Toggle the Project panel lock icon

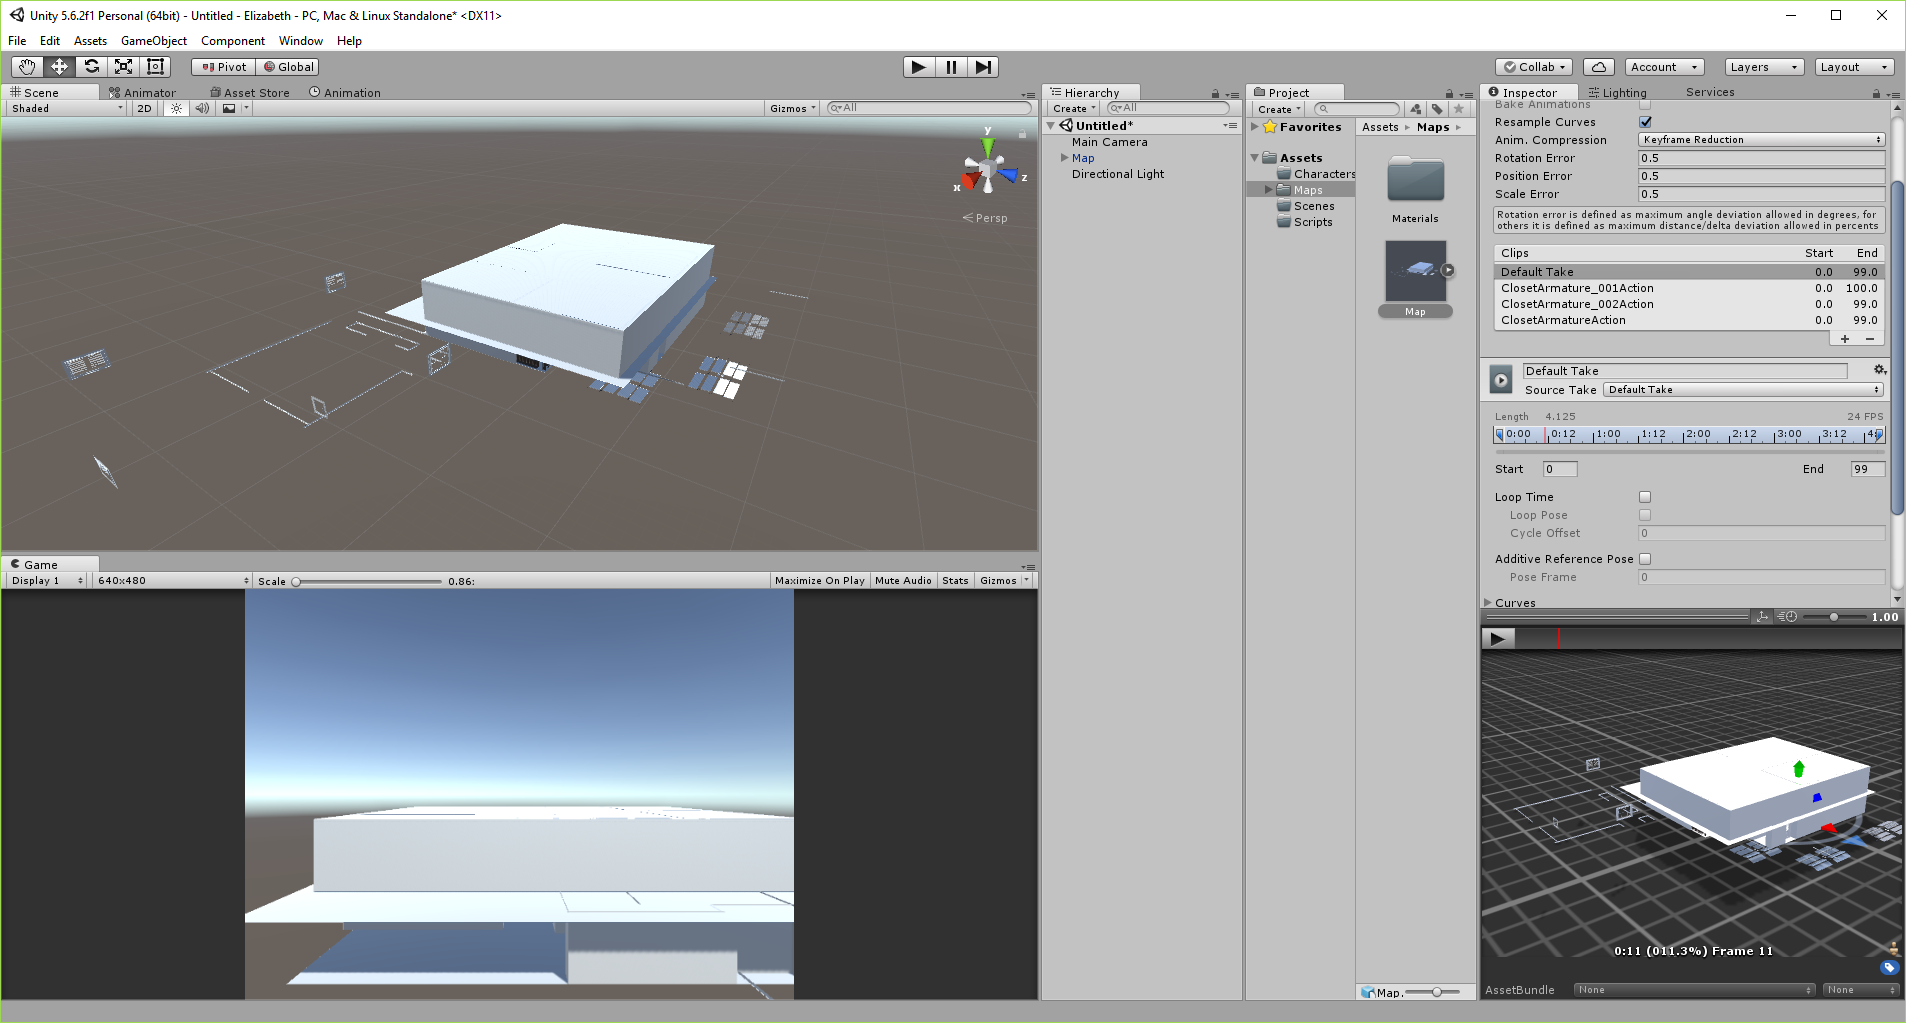(1449, 93)
